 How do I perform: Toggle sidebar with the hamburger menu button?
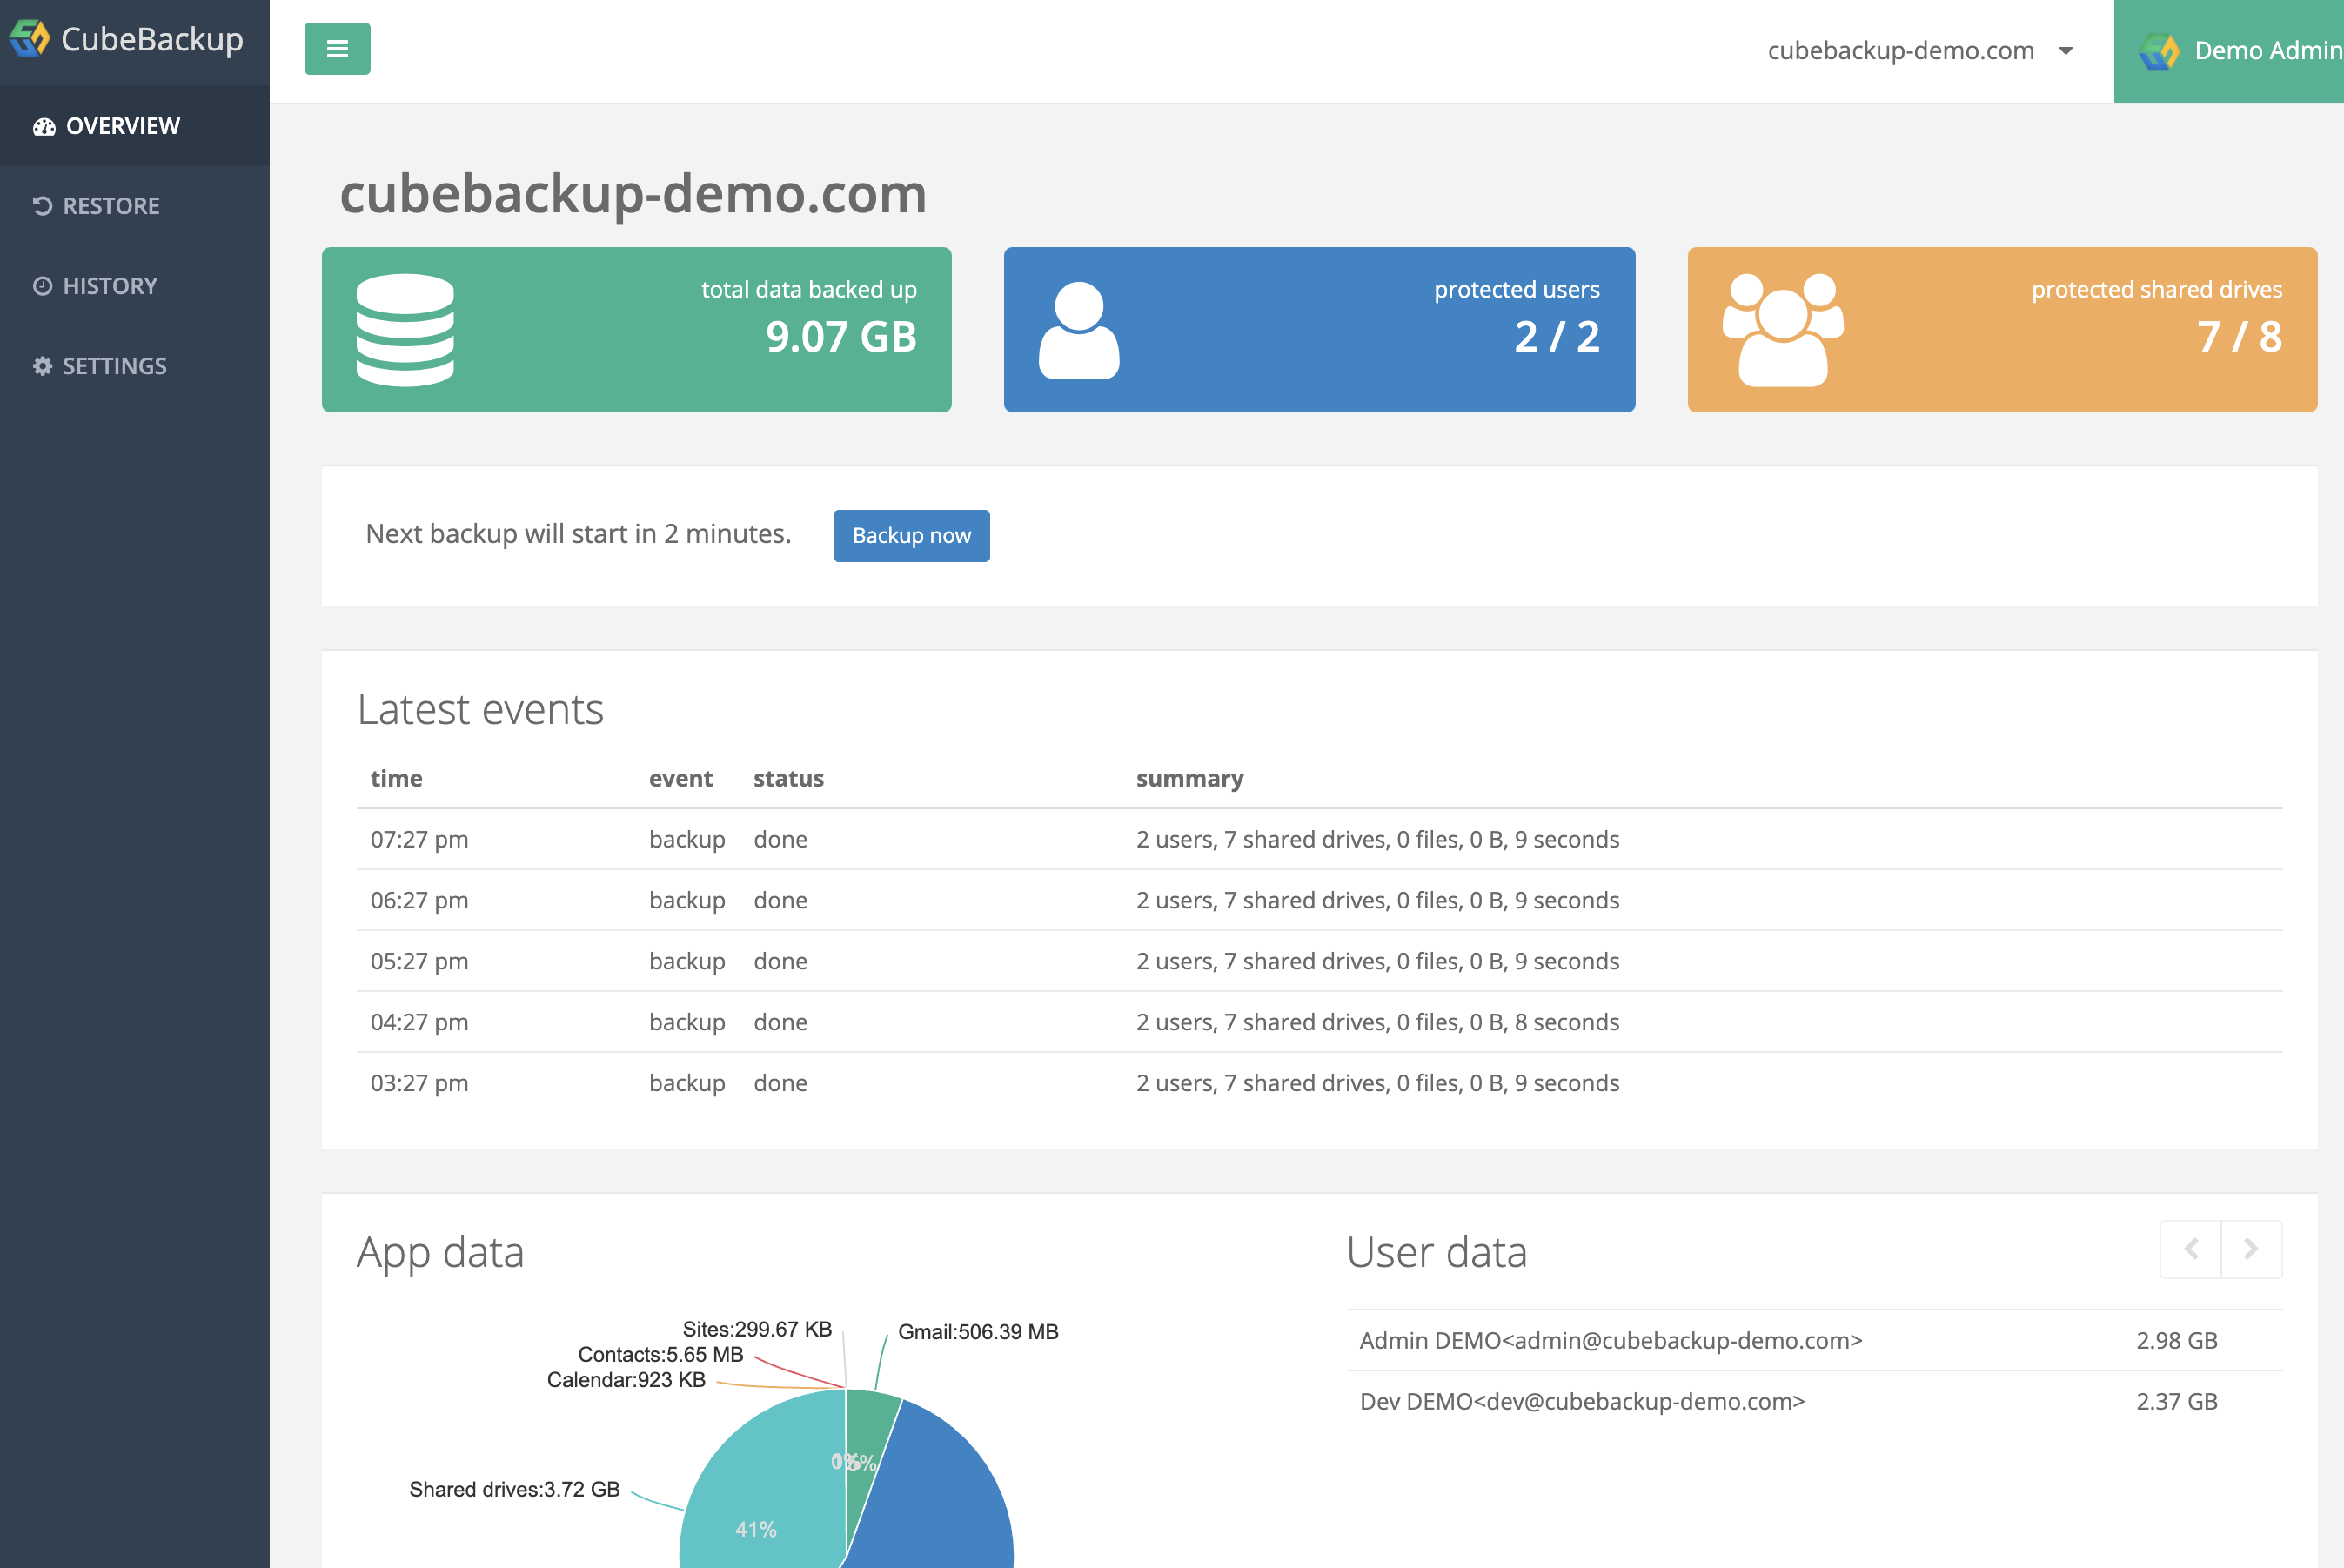[x=337, y=49]
